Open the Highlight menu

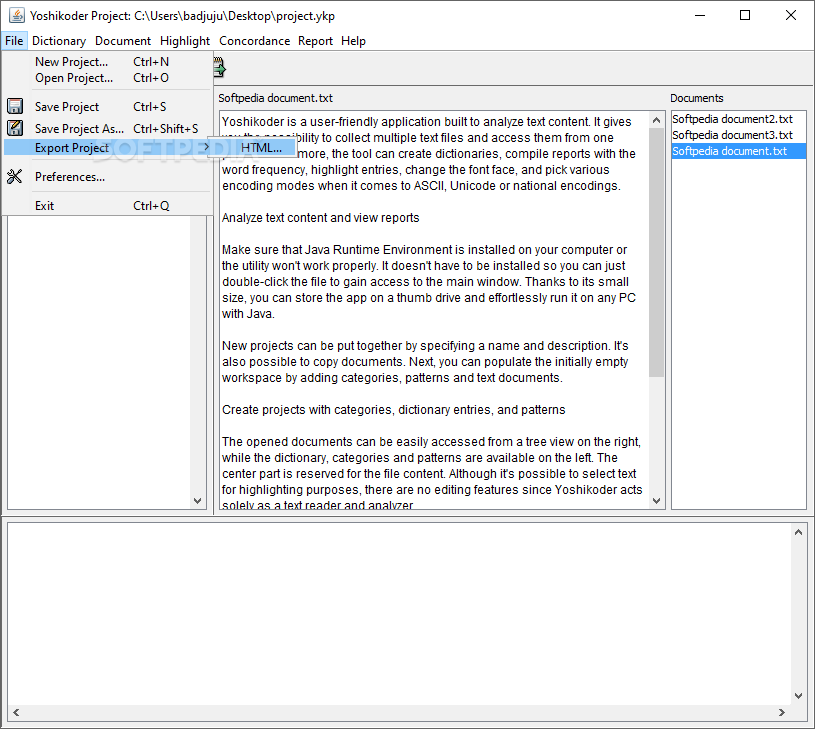185,41
